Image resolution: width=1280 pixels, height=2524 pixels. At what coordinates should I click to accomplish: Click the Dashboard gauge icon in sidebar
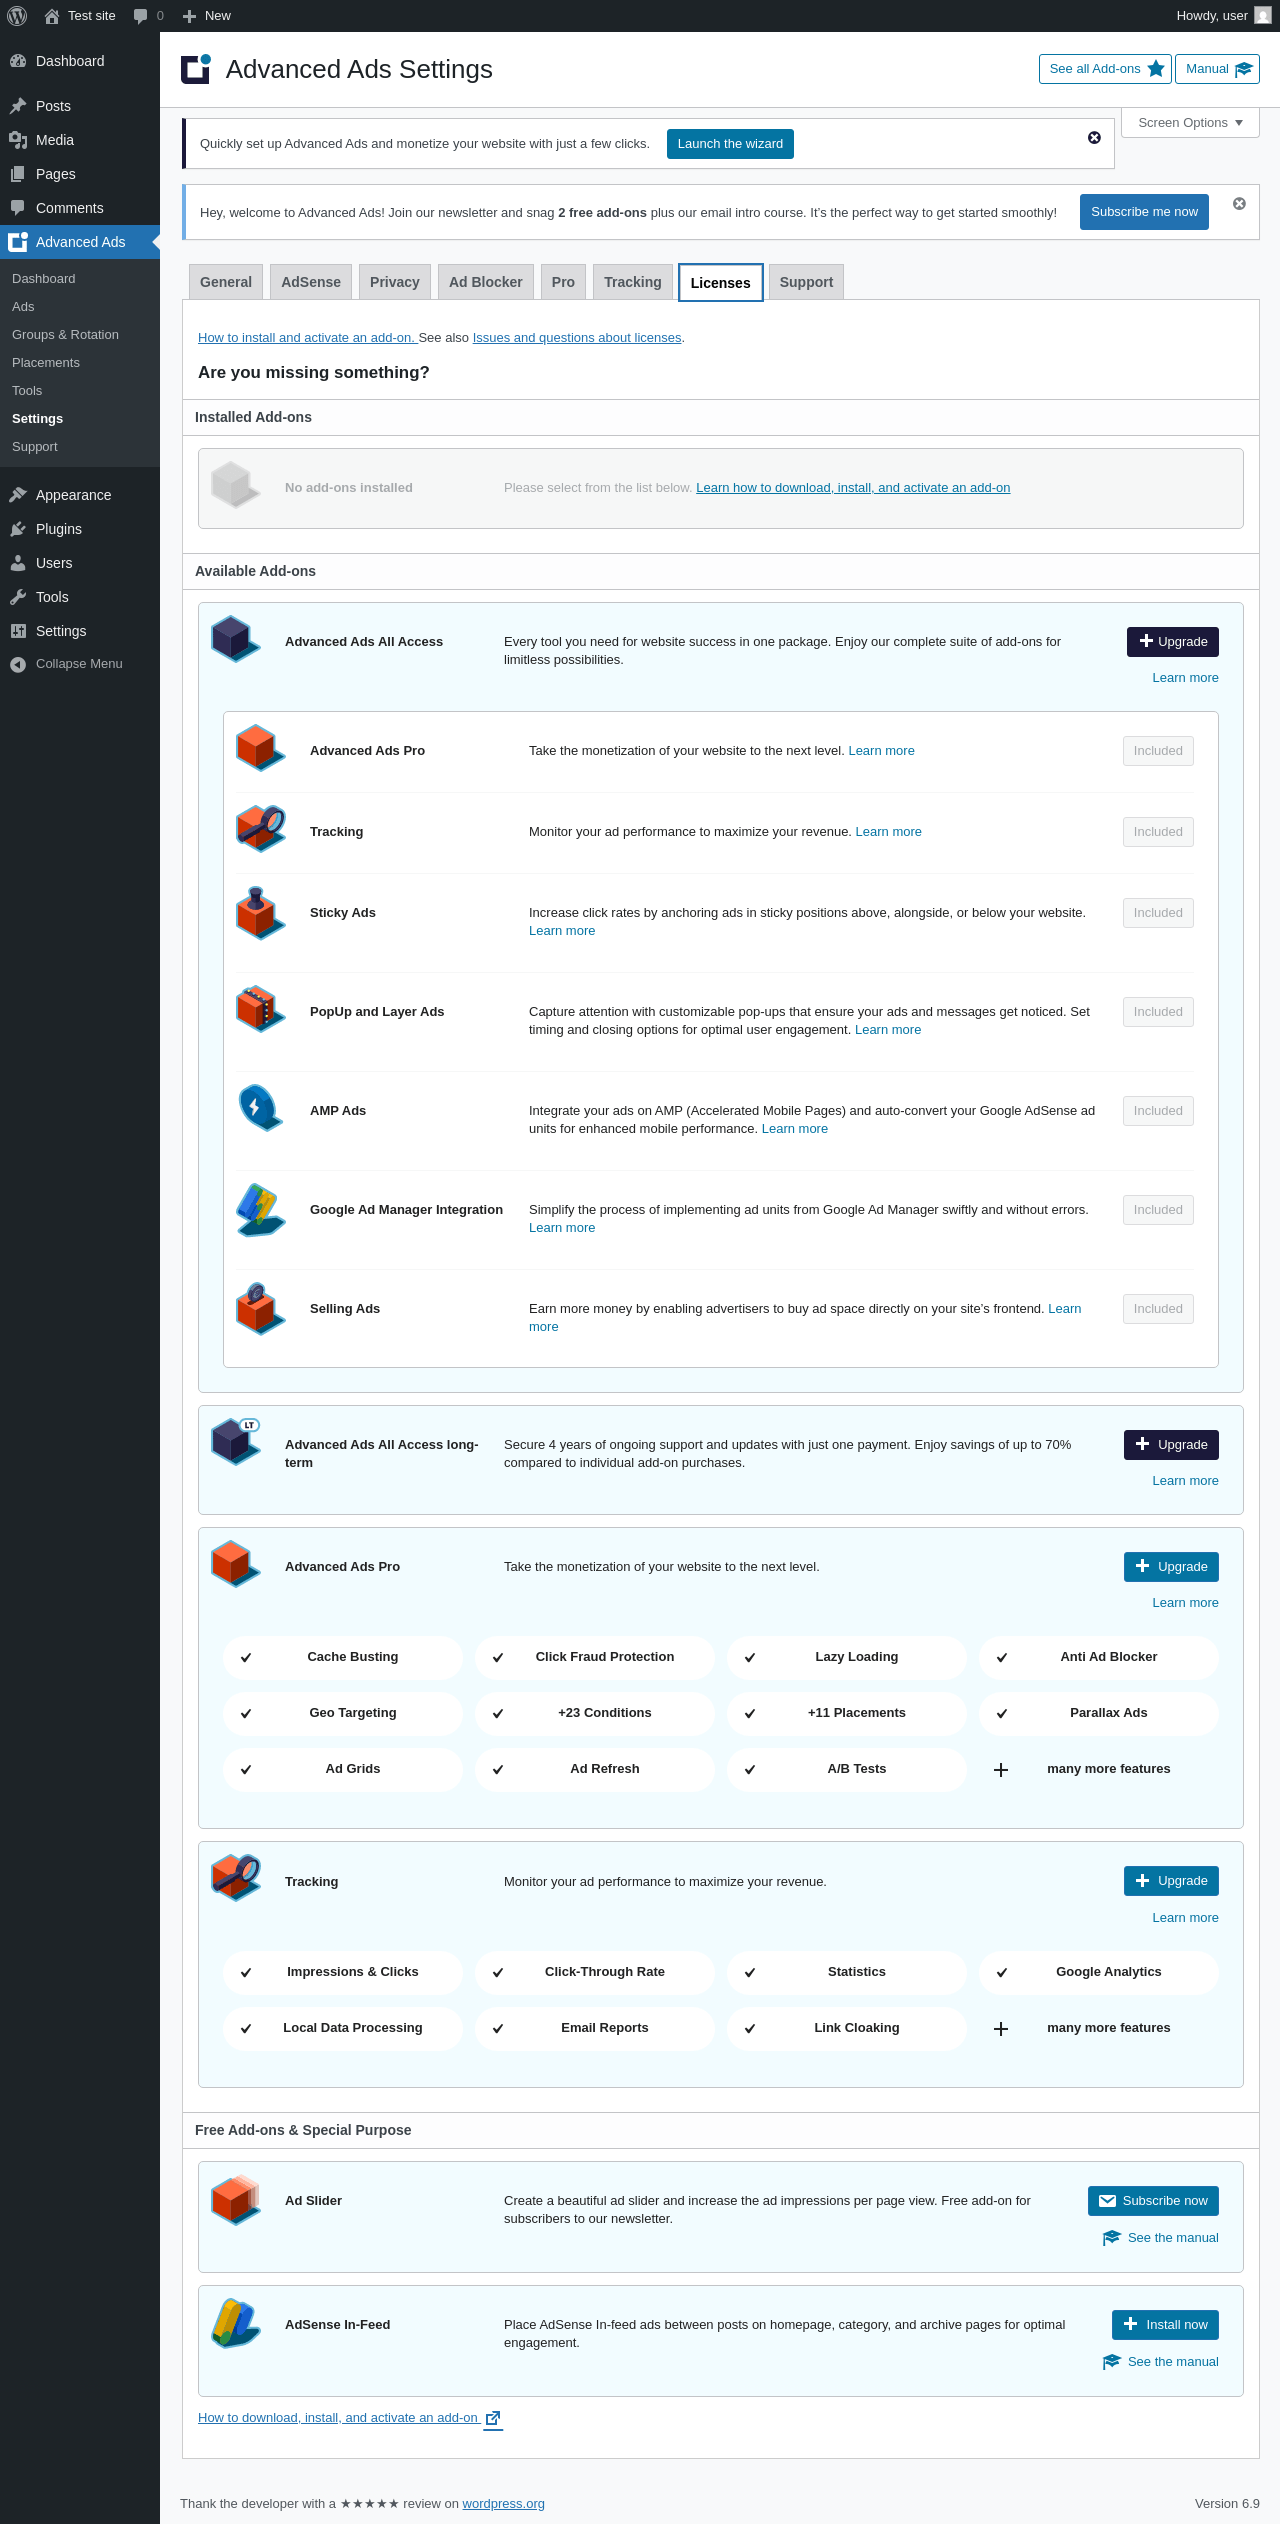[x=18, y=61]
